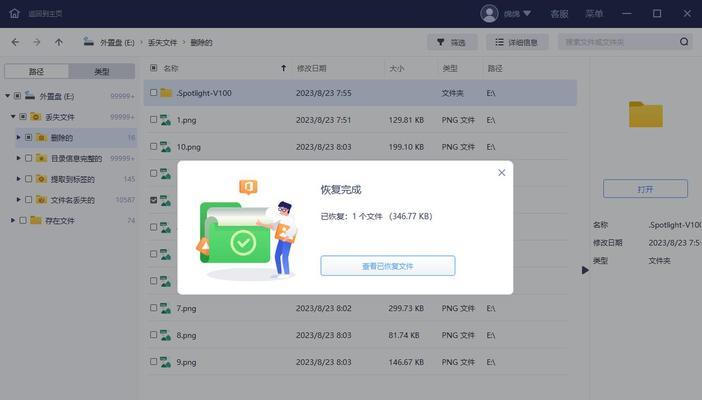Click the 外置盘 (E:) breadcrumb

click(117, 43)
